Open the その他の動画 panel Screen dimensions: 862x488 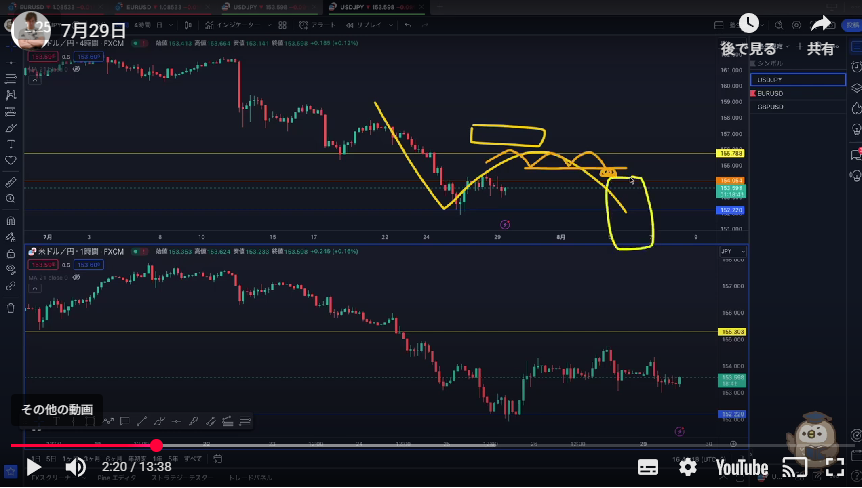(57, 409)
